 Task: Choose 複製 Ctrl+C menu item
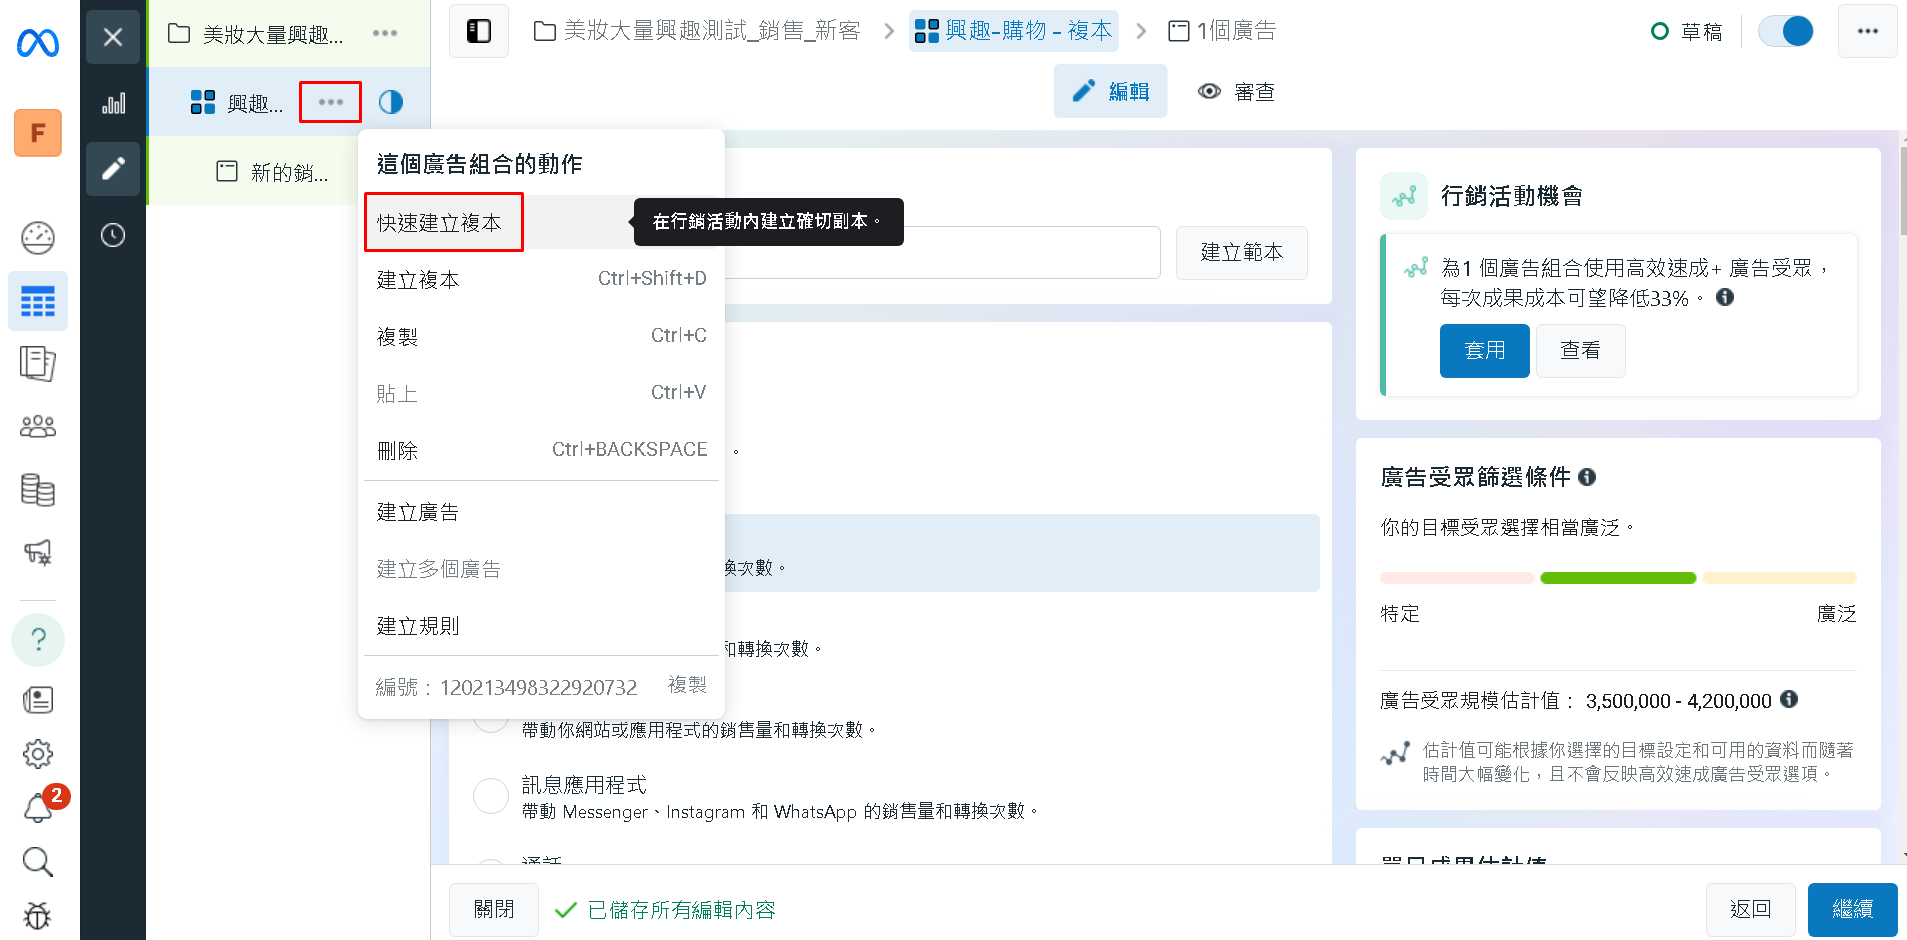541,336
